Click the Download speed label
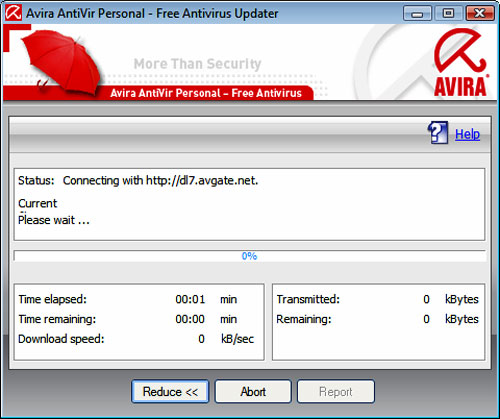Viewport: 500px width, 419px height. tap(61, 339)
